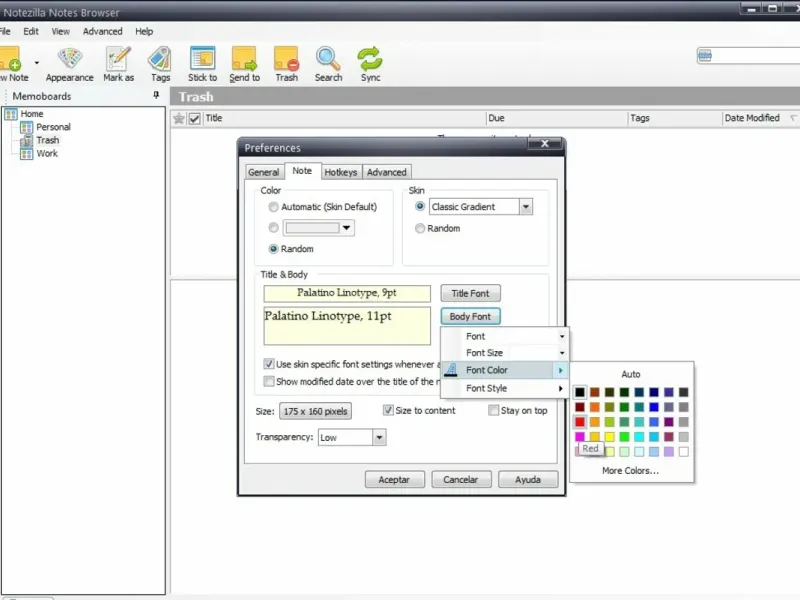The height and width of the screenshot is (600, 800).
Task: Toggle Use skin specific font settings checkbox
Action: [x=269, y=364]
